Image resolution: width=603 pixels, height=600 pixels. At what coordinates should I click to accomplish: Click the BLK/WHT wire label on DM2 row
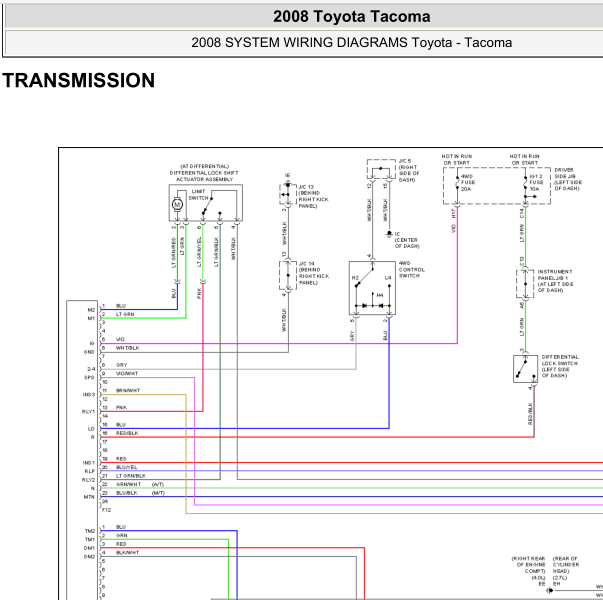point(128,552)
